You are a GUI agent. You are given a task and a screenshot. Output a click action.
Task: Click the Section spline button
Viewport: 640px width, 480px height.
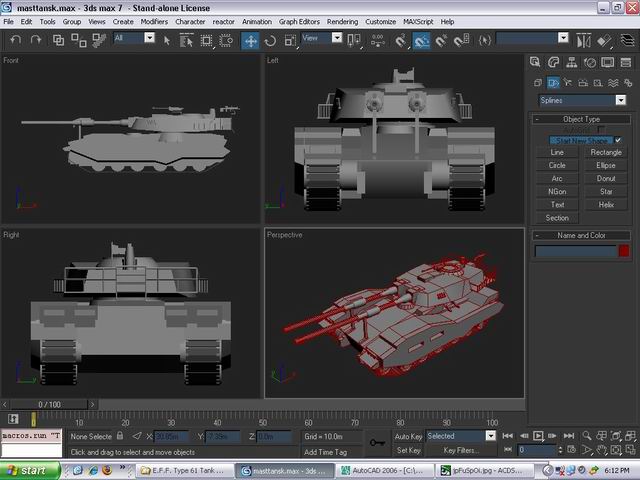pos(557,218)
